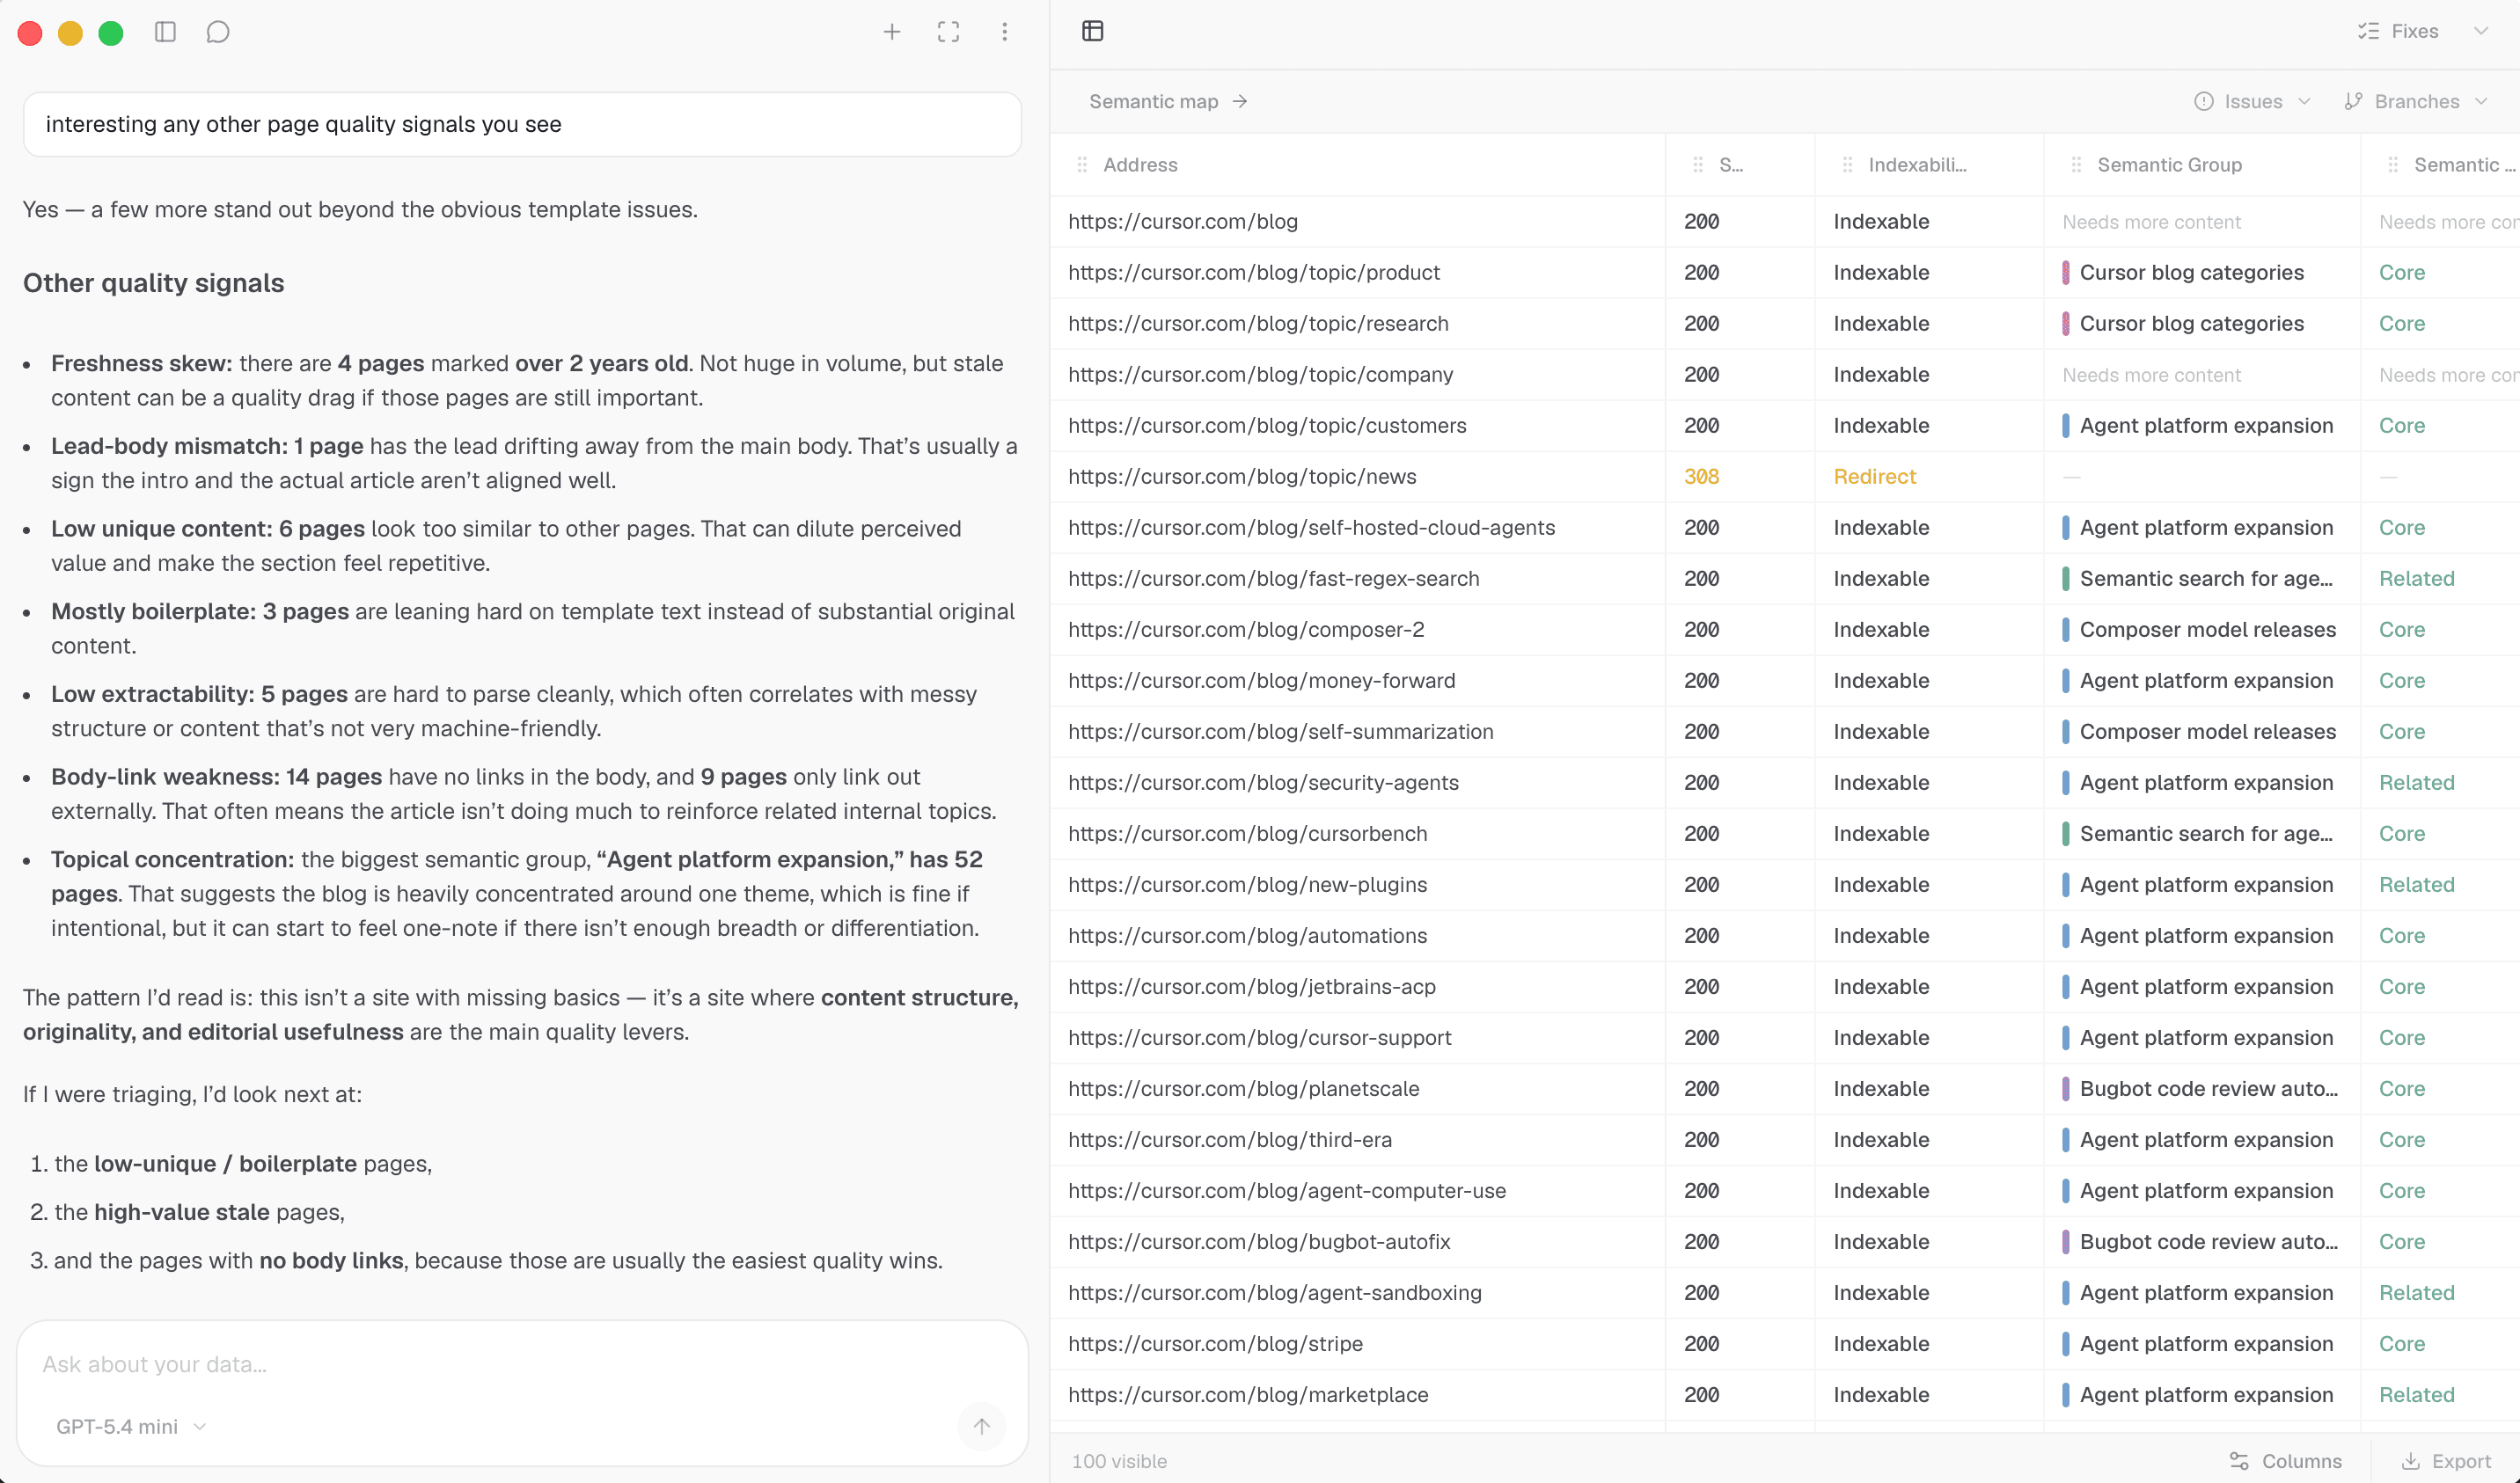Select the blog/topic/news address
This screenshot has width=2520, height=1483.
tap(1242, 477)
